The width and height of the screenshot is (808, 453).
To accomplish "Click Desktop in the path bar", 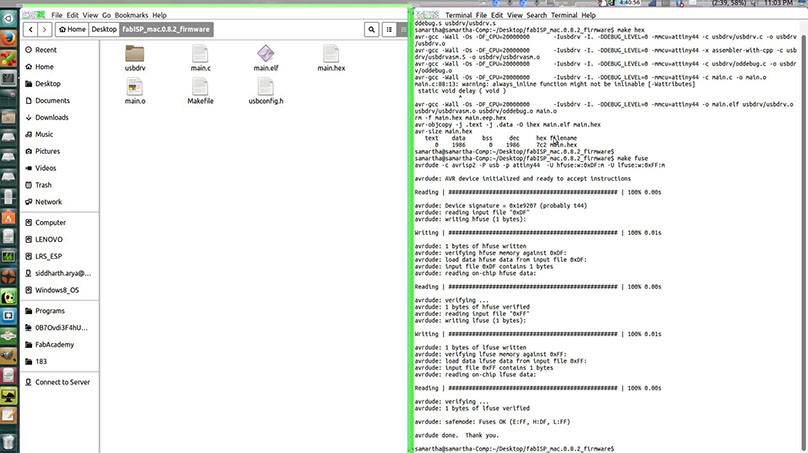I will 104,29.
